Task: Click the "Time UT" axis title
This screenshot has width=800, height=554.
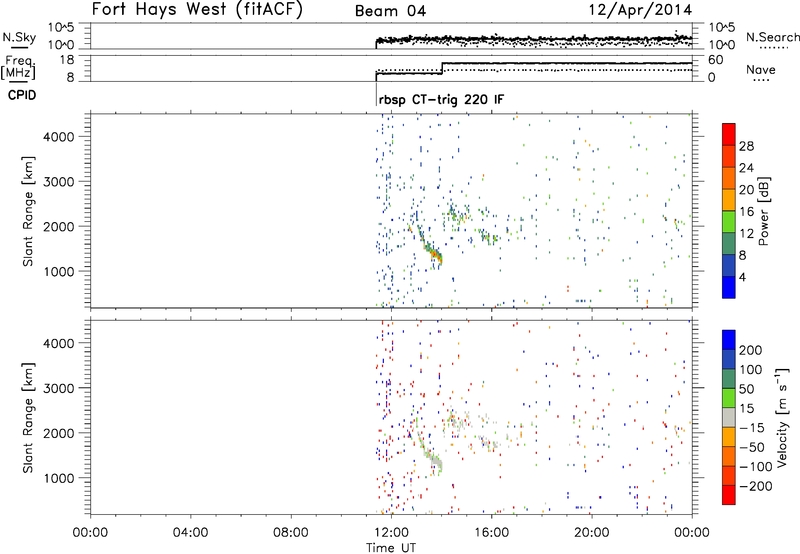Action: 391,548
